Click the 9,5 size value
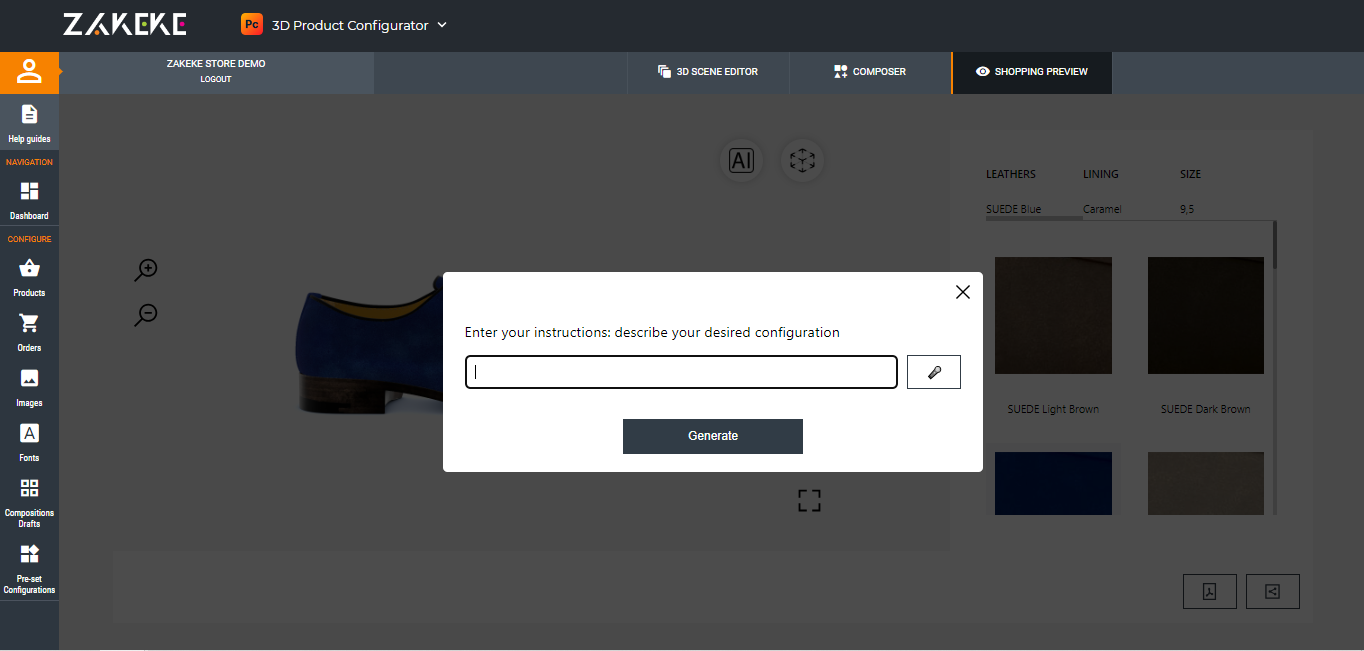 1187,209
